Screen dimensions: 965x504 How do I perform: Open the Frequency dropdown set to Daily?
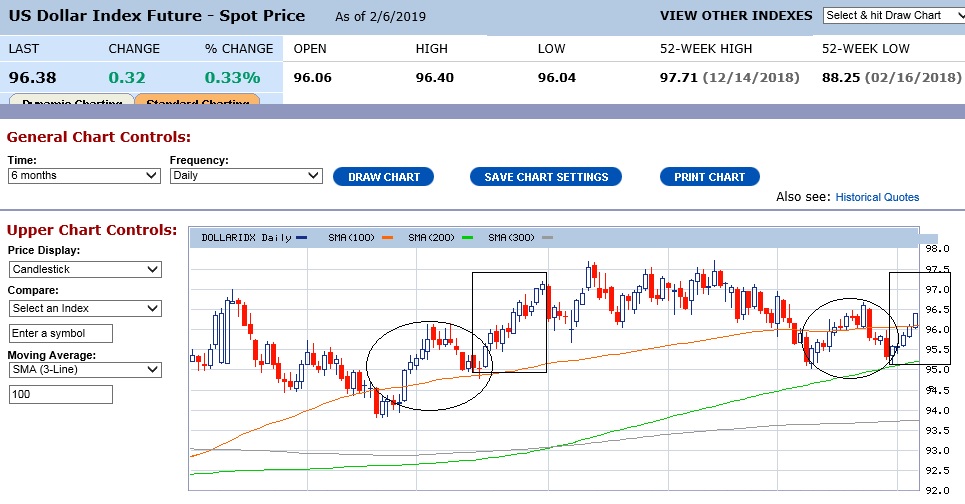pyautogui.click(x=246, y=175)
